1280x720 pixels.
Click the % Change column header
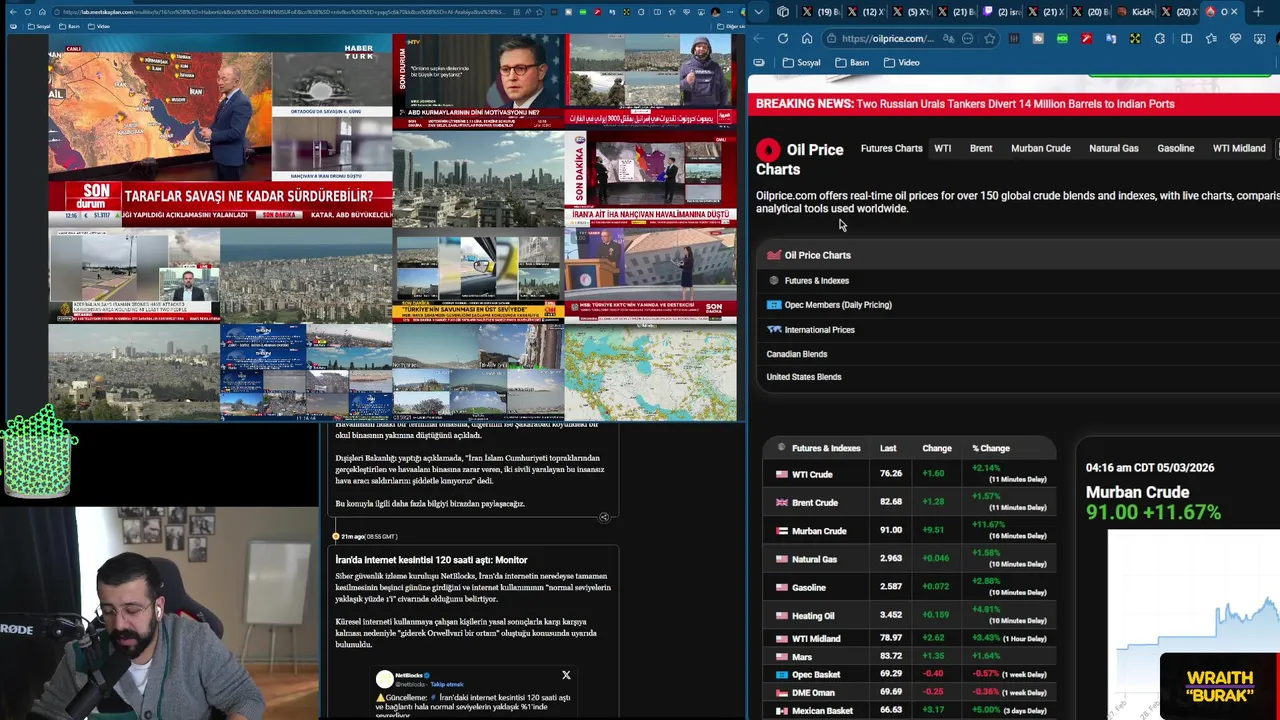tap(991, 448)
